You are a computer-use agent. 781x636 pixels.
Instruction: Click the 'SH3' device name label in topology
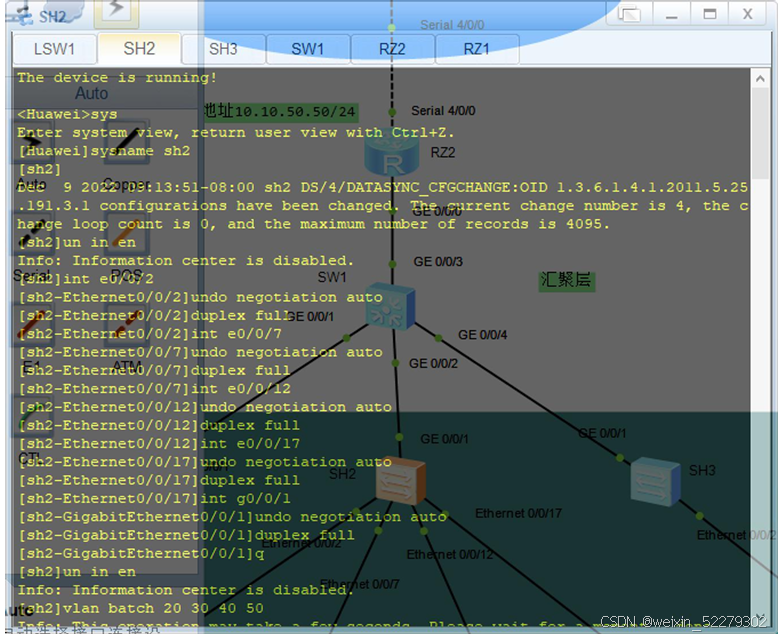pos(702,470)
